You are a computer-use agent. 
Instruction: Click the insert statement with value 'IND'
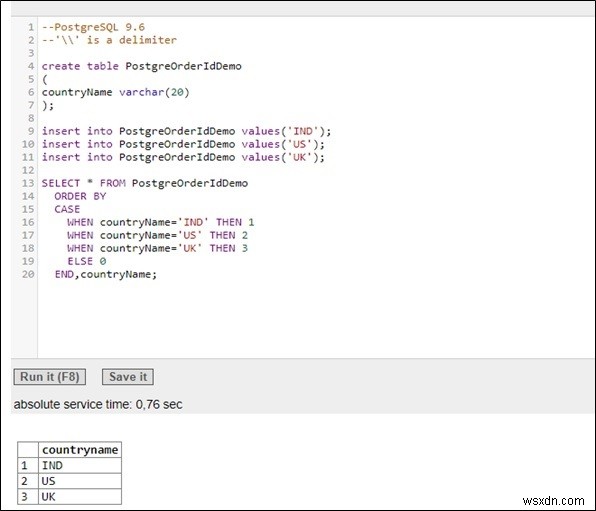click(x=186, y=131)
